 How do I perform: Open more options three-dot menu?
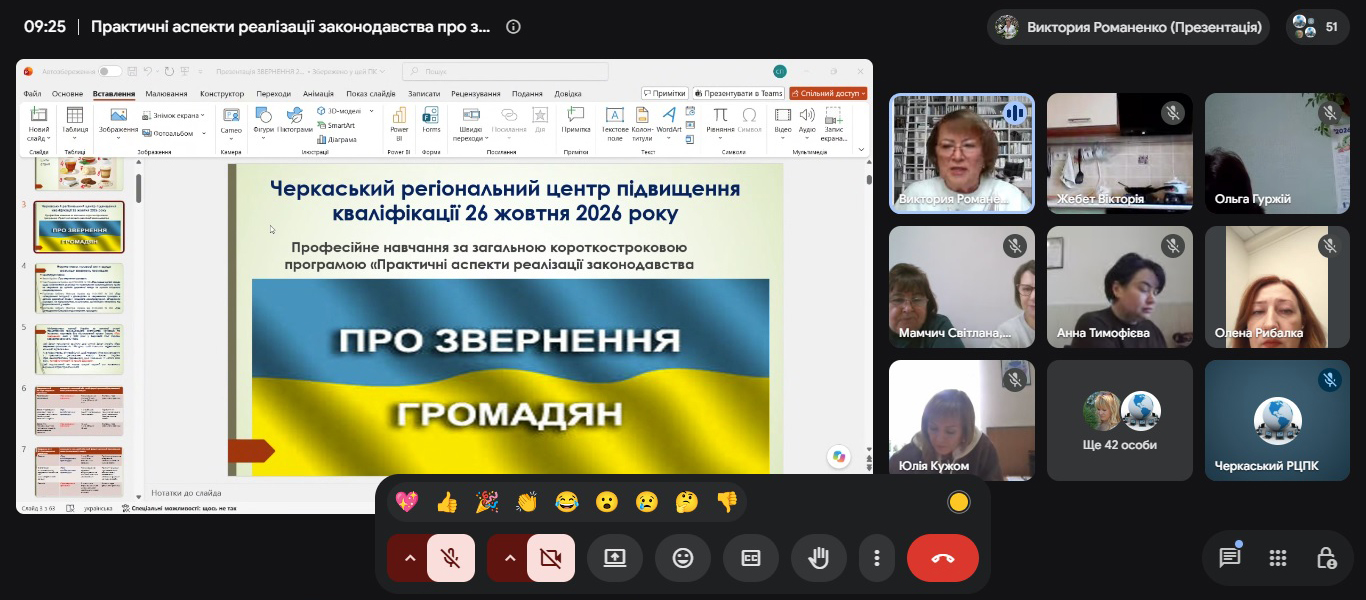coord(877,558)
